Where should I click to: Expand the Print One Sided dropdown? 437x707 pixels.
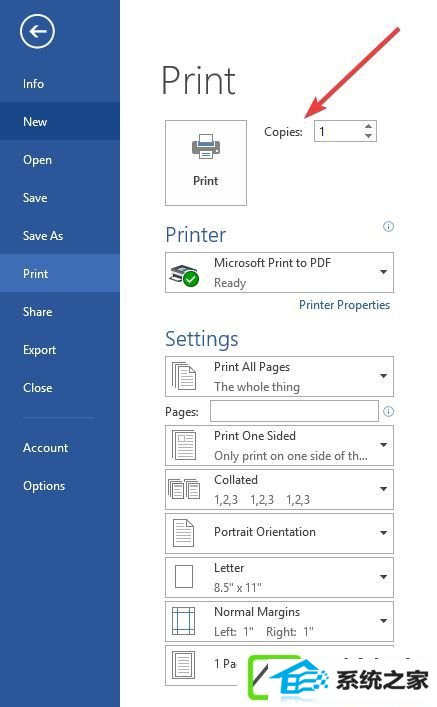pos(279,445)
